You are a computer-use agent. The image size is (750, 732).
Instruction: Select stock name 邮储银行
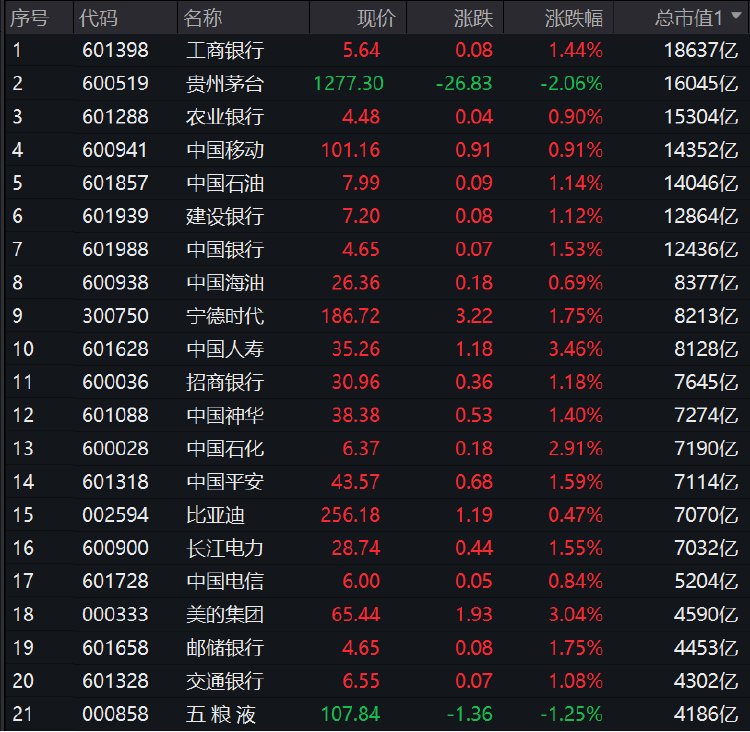[225, 648]
